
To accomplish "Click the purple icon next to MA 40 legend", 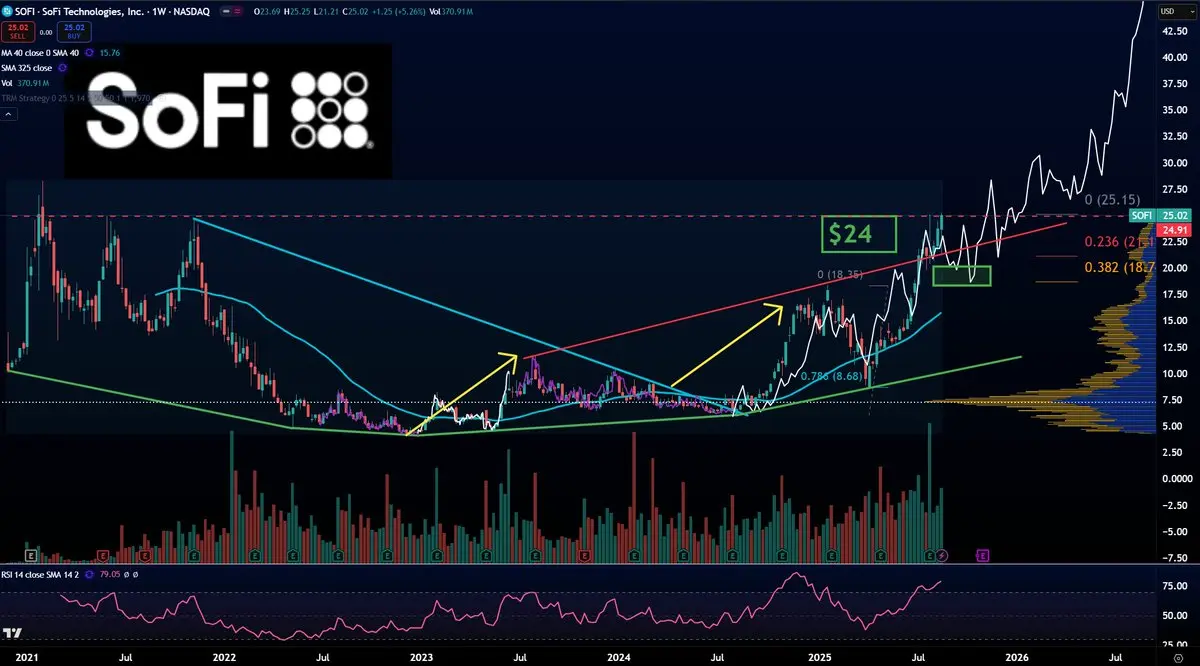I will [90, 53].
